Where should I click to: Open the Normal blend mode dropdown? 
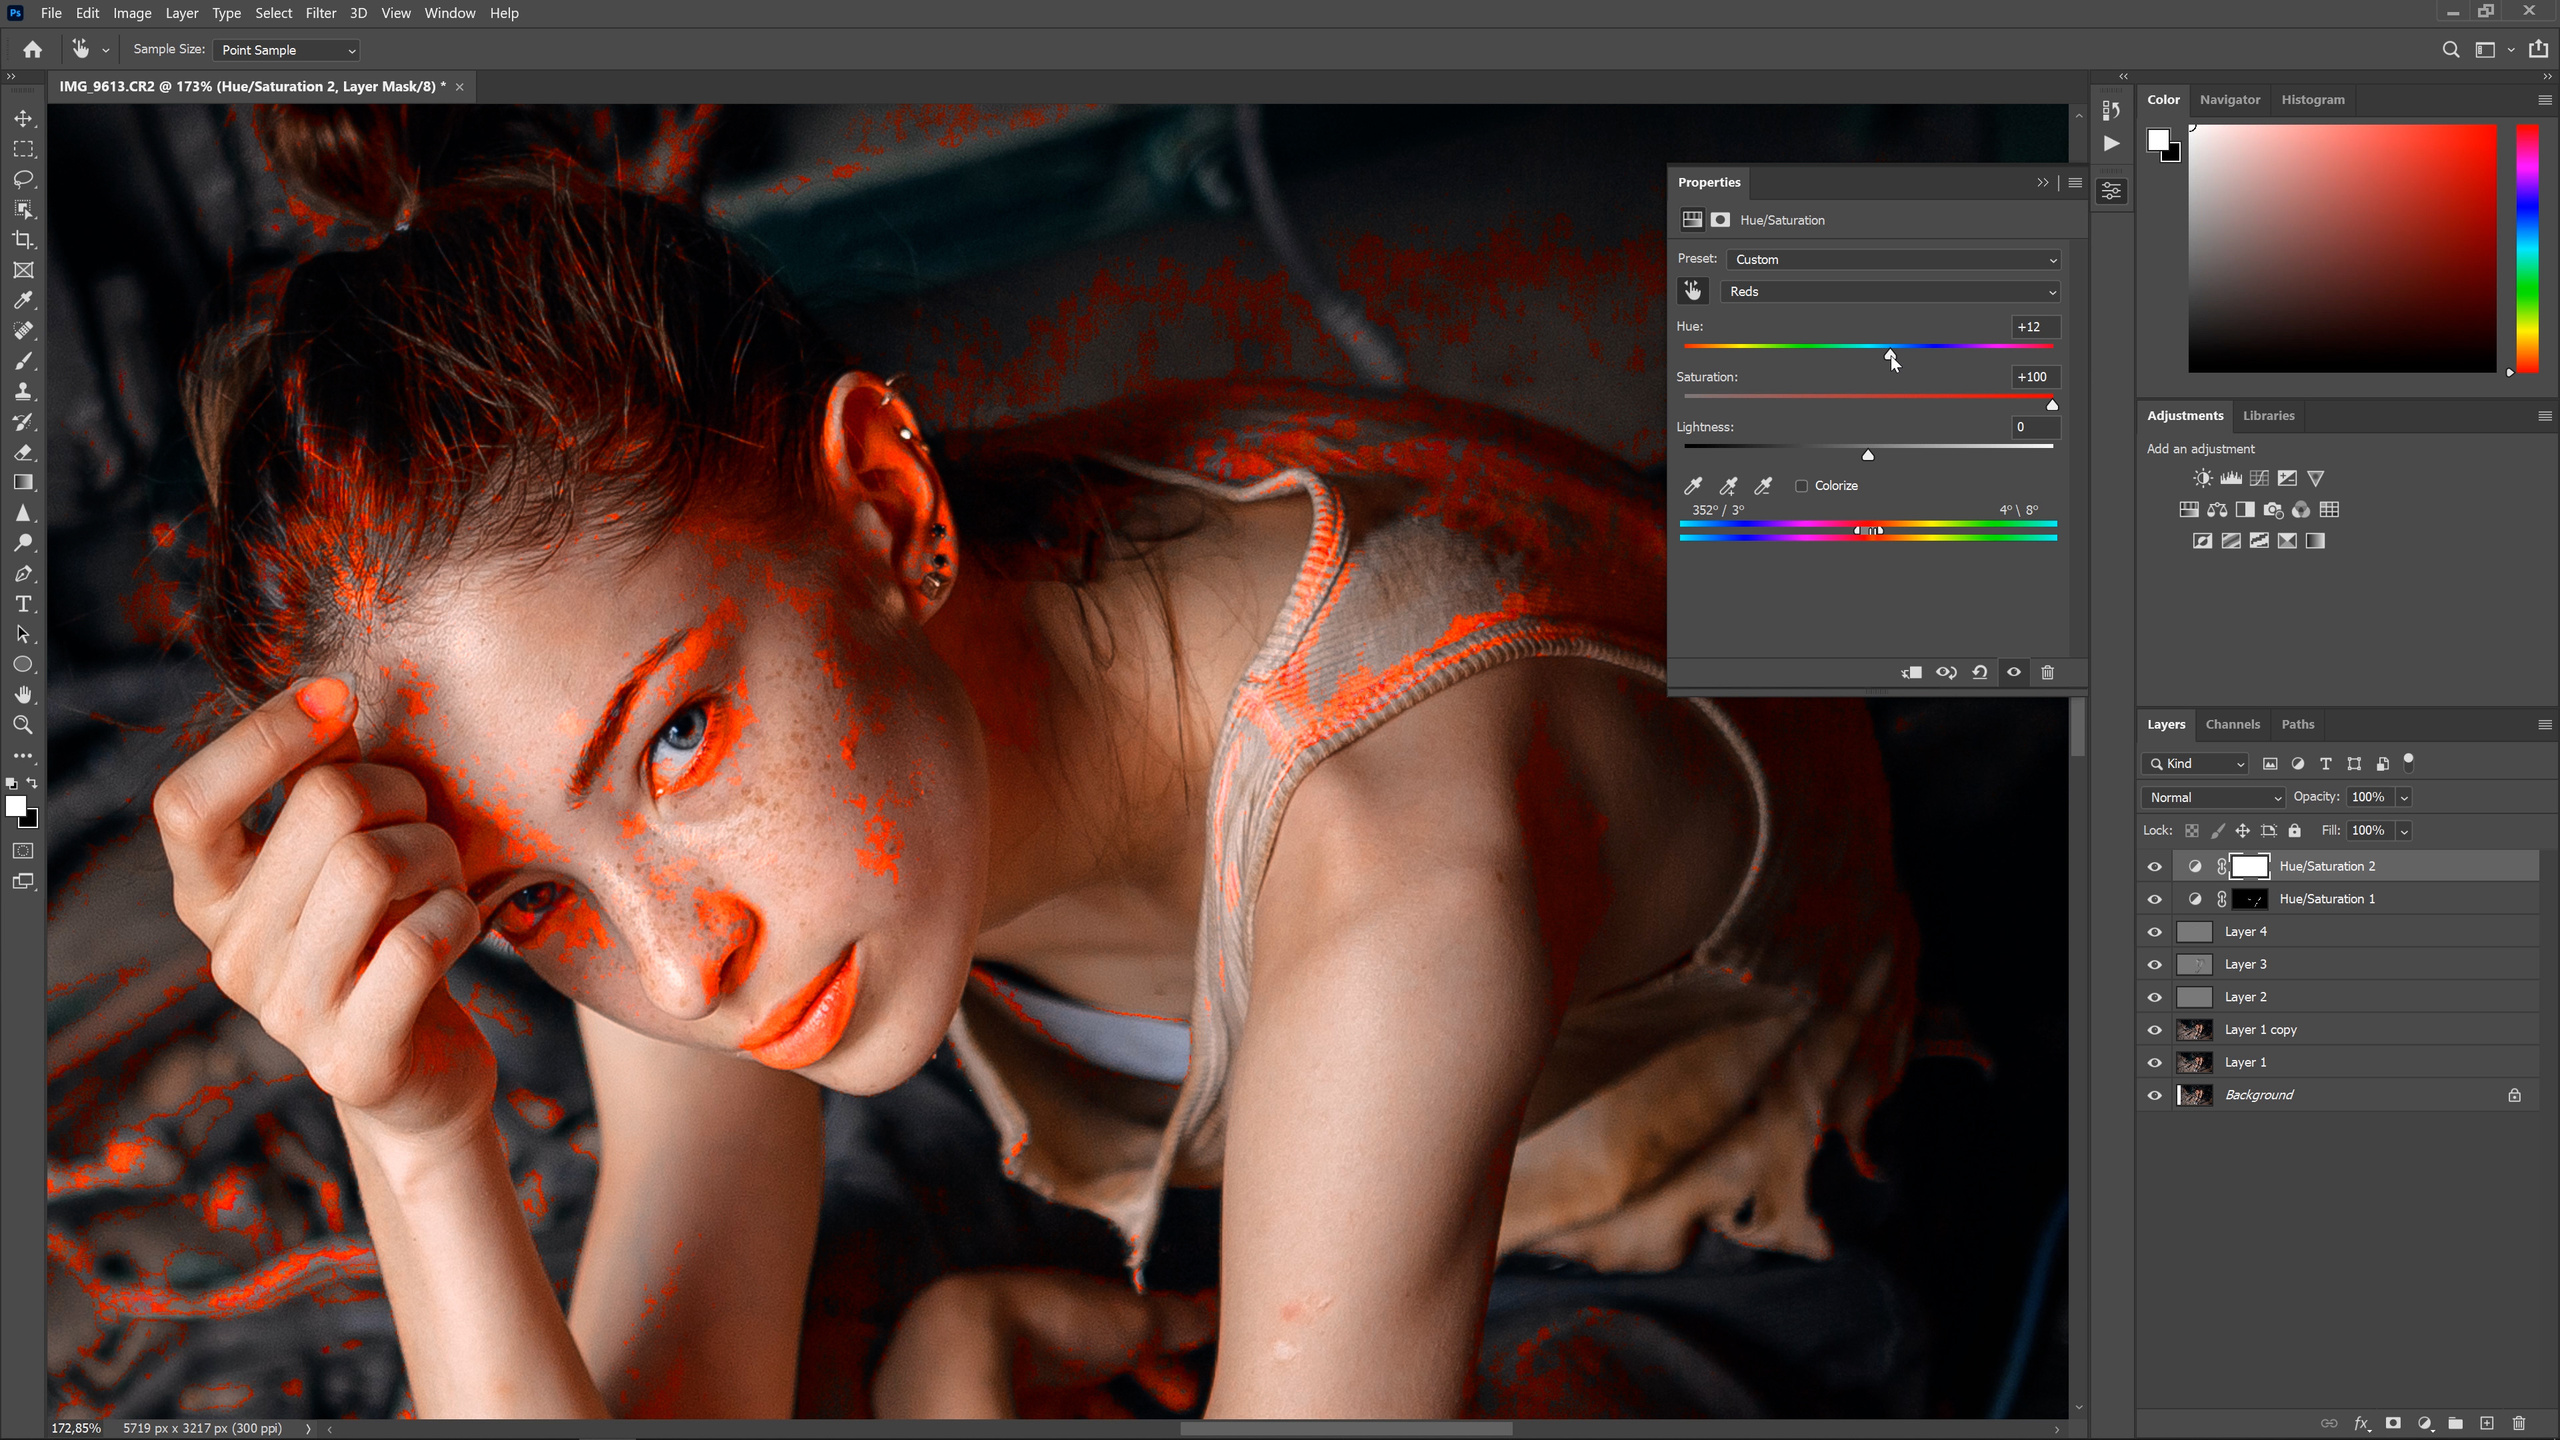pos(2214,797)
